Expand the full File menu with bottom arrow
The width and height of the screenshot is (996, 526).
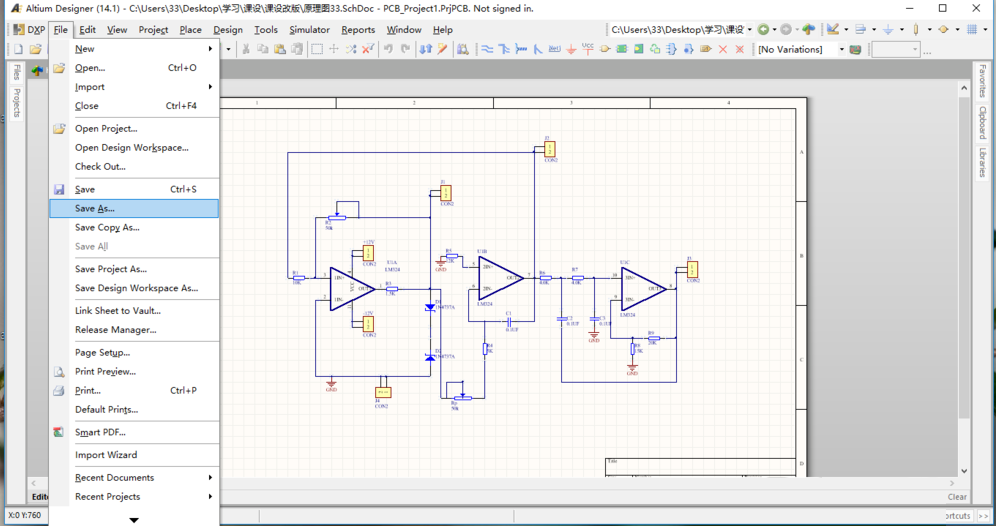[x=134, y=520]
